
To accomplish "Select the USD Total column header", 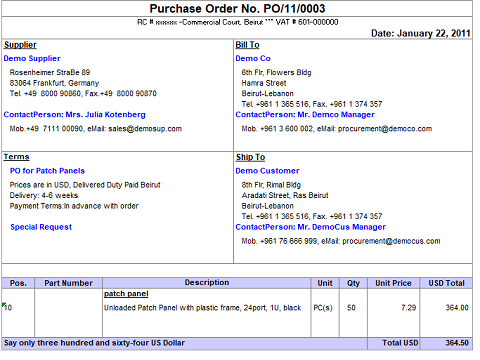I will pos(446,283).
